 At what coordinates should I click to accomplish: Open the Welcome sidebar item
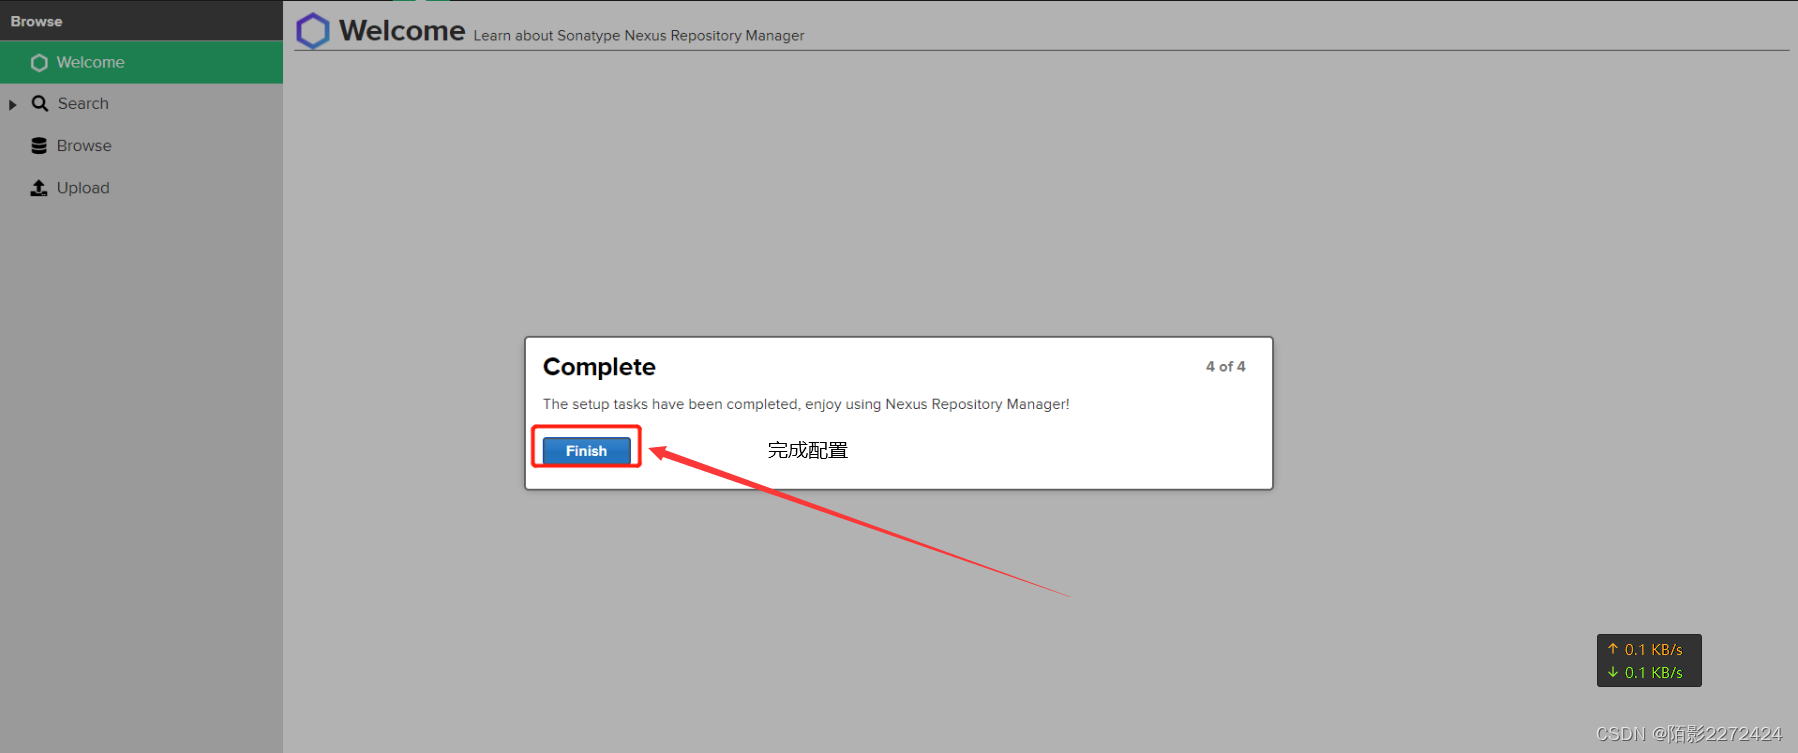141,62
